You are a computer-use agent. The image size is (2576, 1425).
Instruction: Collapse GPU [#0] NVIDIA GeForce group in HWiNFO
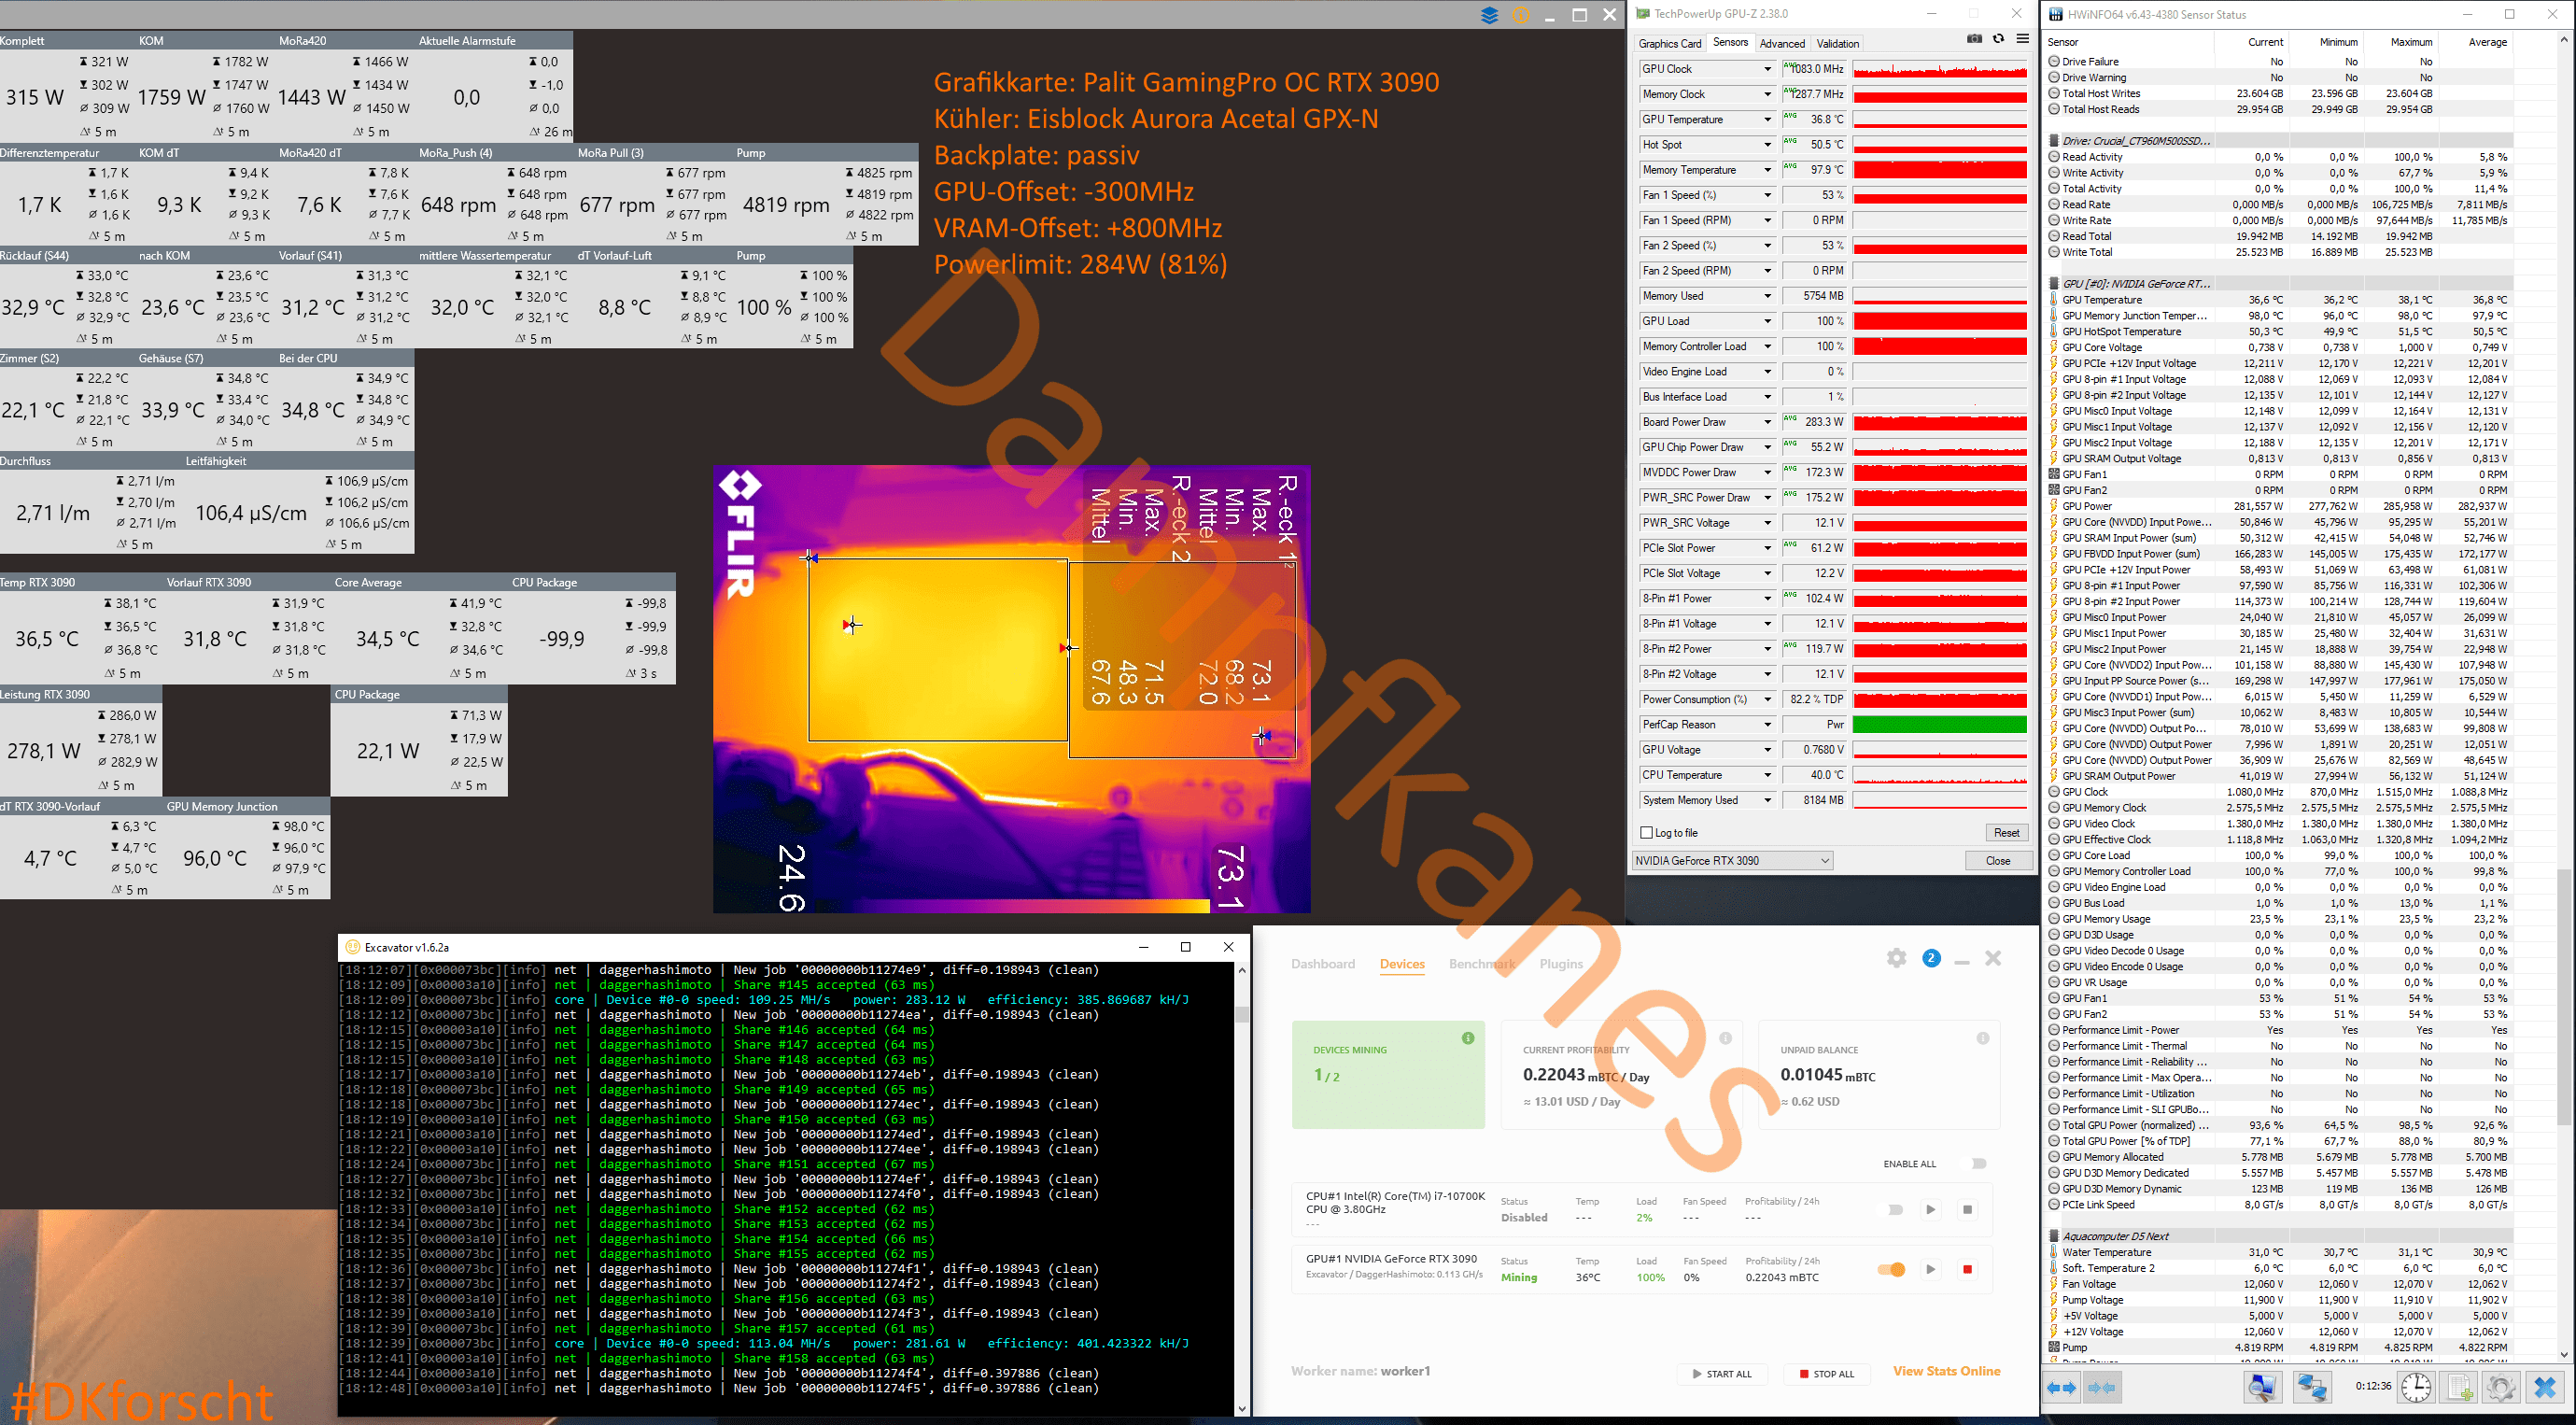(x=2054, y=284)
